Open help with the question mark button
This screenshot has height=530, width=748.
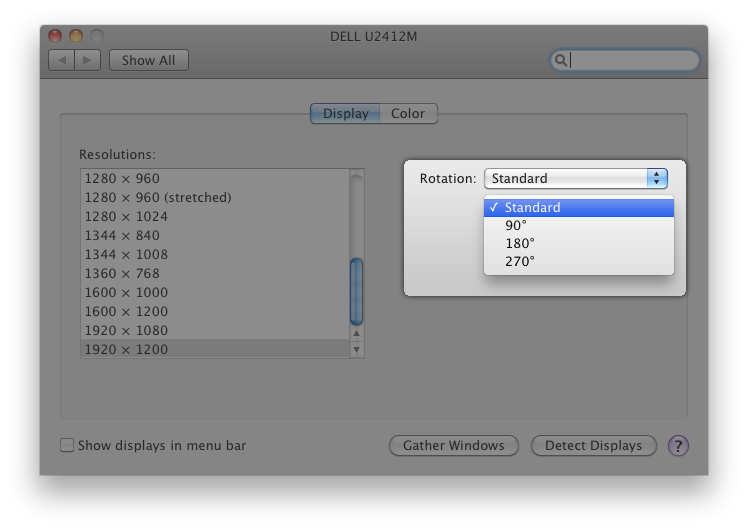coord(678,446)
